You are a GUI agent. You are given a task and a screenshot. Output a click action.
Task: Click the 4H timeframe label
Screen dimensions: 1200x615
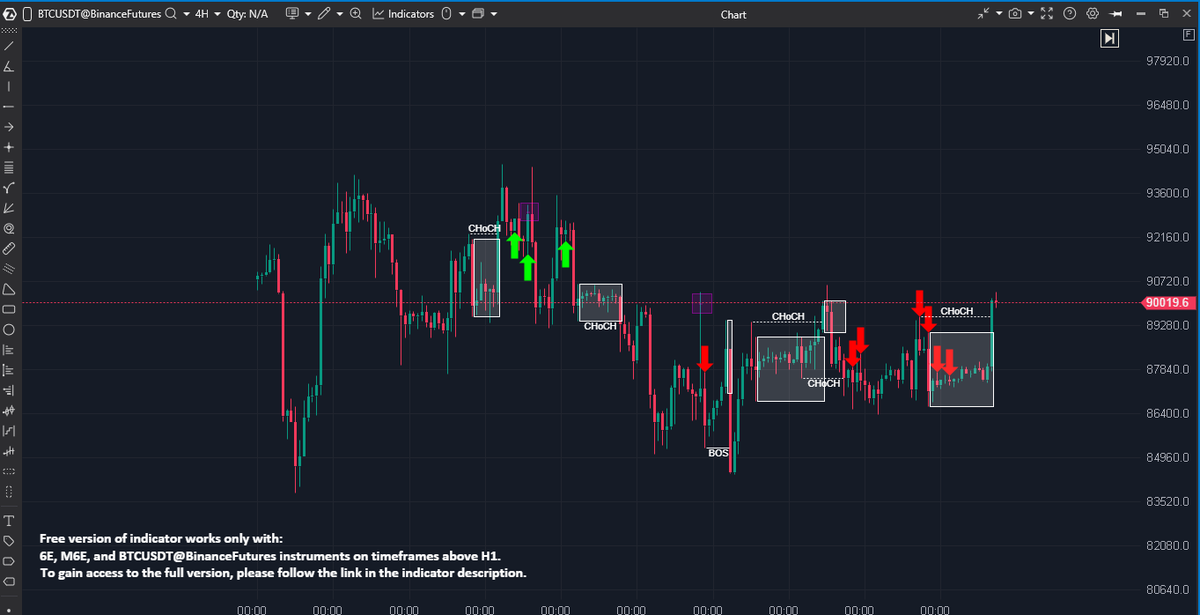tap(203, 14)
